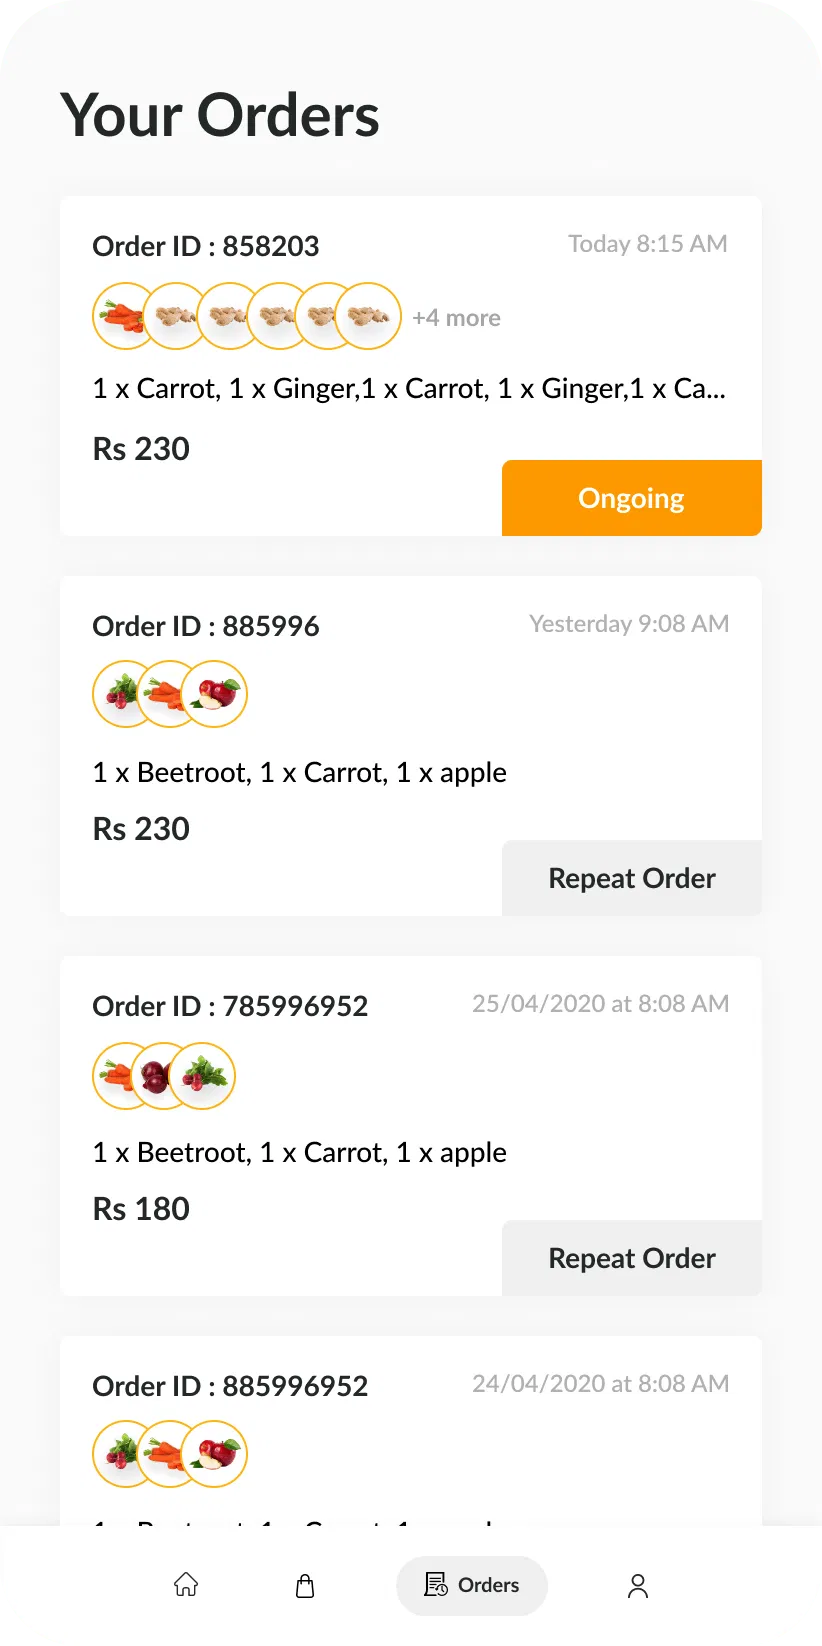This screenshot has width=822, height=1646.
Task: Open the Home tab icon
Action: coord(186,1585)
